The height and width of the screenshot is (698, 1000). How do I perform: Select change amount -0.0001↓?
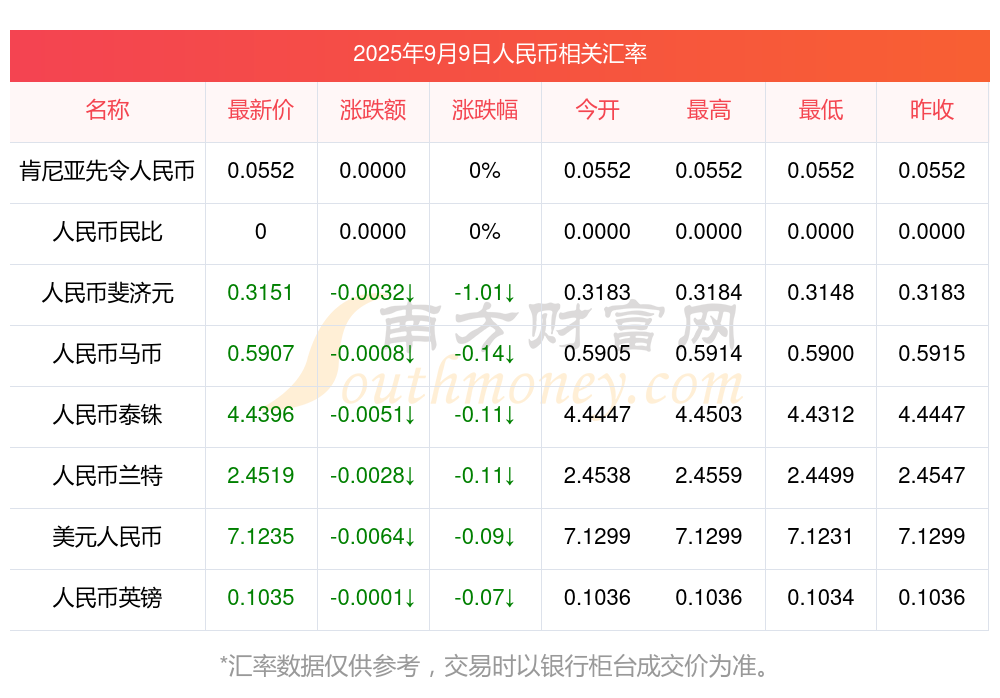click(x=372, y=597)
